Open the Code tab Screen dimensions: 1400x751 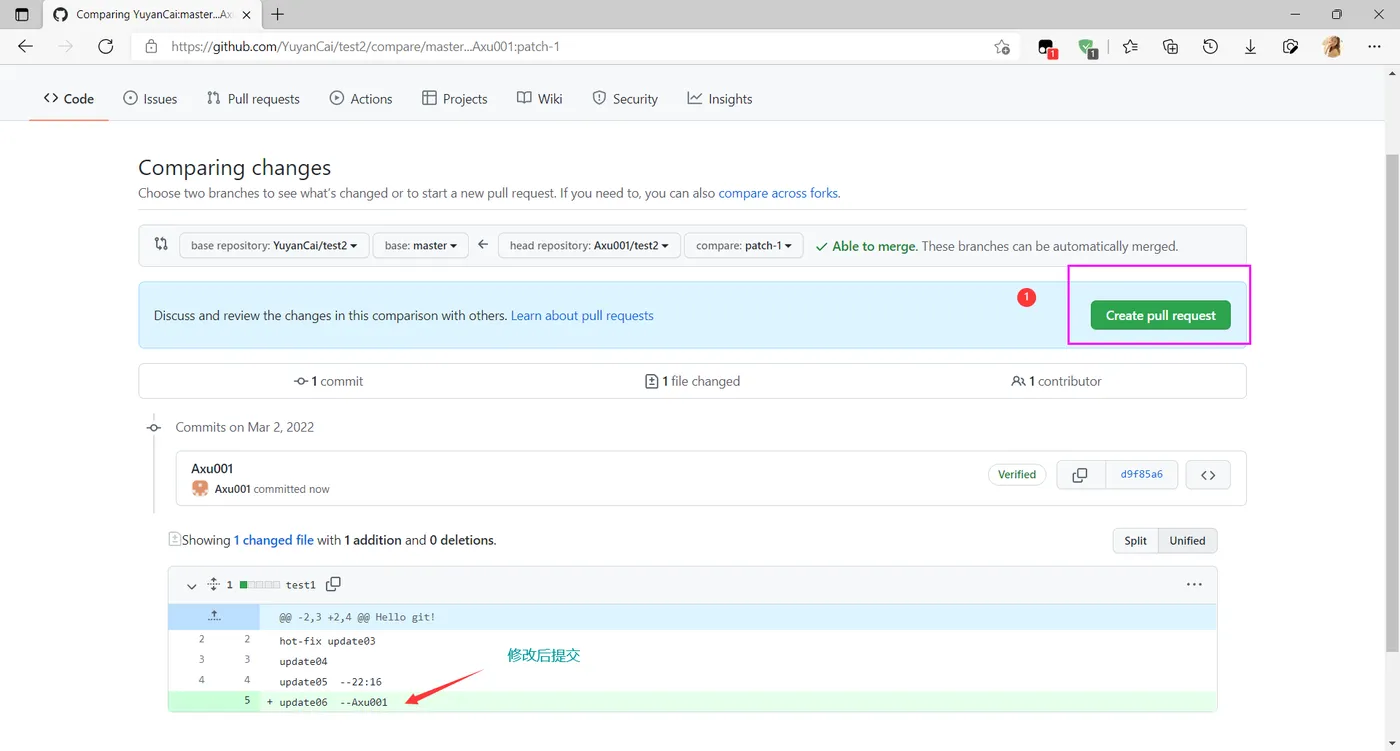point(69,99)
